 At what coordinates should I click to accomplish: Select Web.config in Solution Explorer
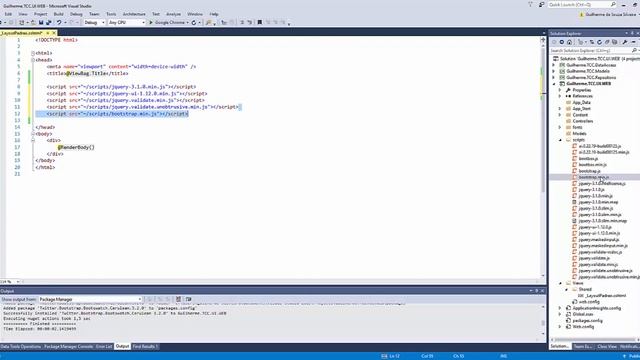pos(583,327)
